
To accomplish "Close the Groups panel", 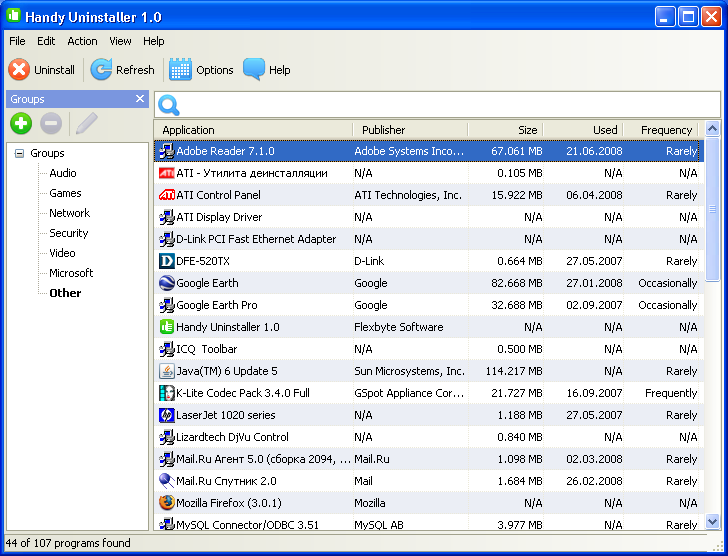I will 140,99.
